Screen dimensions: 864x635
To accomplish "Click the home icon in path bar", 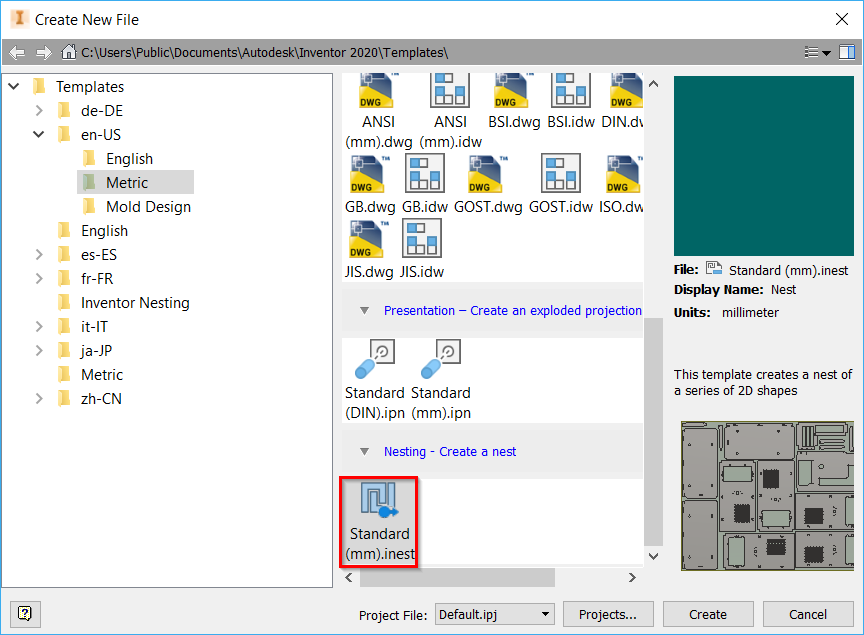I will (x=68, y=52).
